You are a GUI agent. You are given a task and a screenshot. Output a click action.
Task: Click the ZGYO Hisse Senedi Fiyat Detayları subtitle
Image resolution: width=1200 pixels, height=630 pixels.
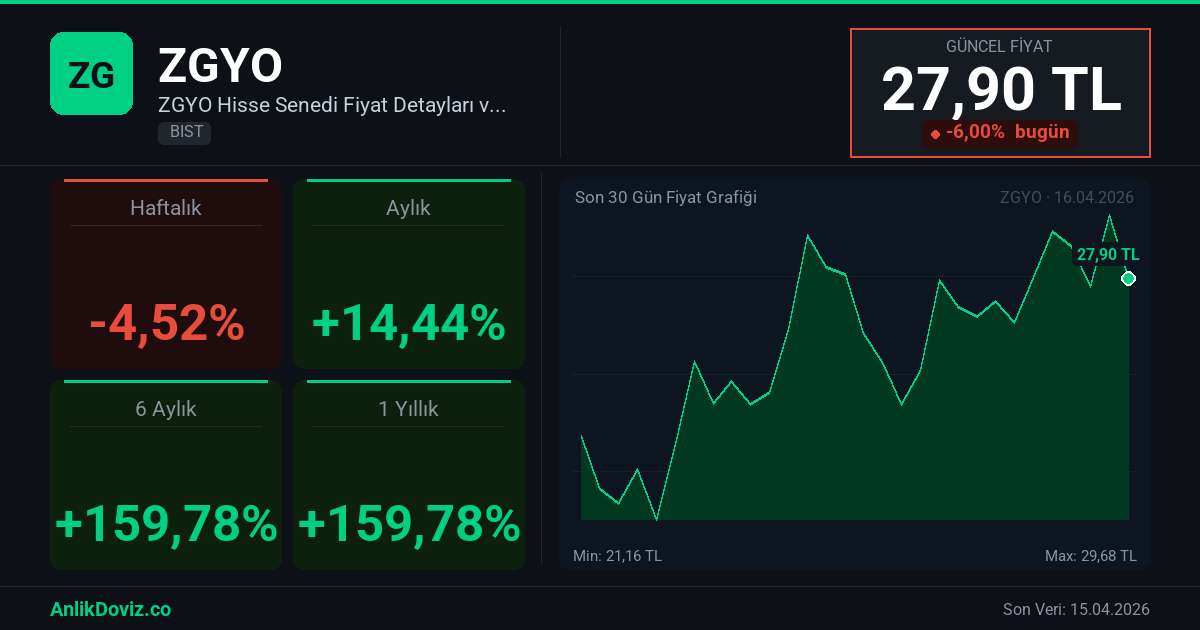click(332, 104)
